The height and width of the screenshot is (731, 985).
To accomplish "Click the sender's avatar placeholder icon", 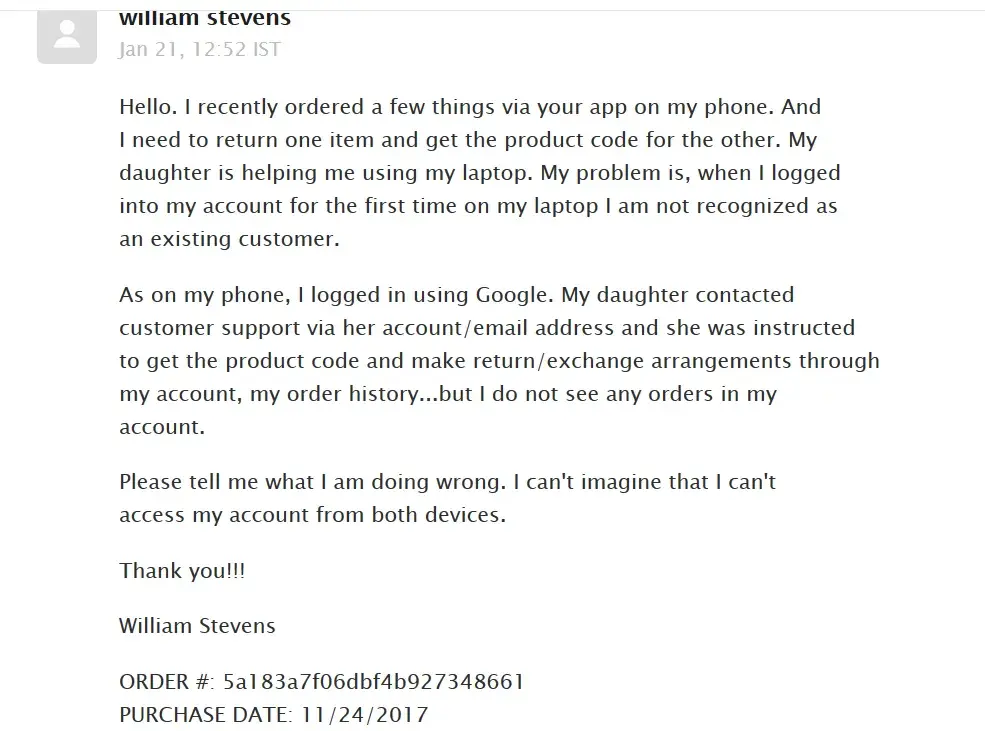I will coord(67,36).
